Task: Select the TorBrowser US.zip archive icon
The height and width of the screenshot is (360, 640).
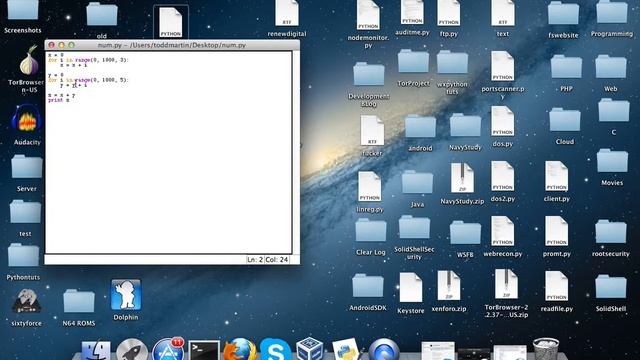Action: pyautogui.click(x=506, y=284)
